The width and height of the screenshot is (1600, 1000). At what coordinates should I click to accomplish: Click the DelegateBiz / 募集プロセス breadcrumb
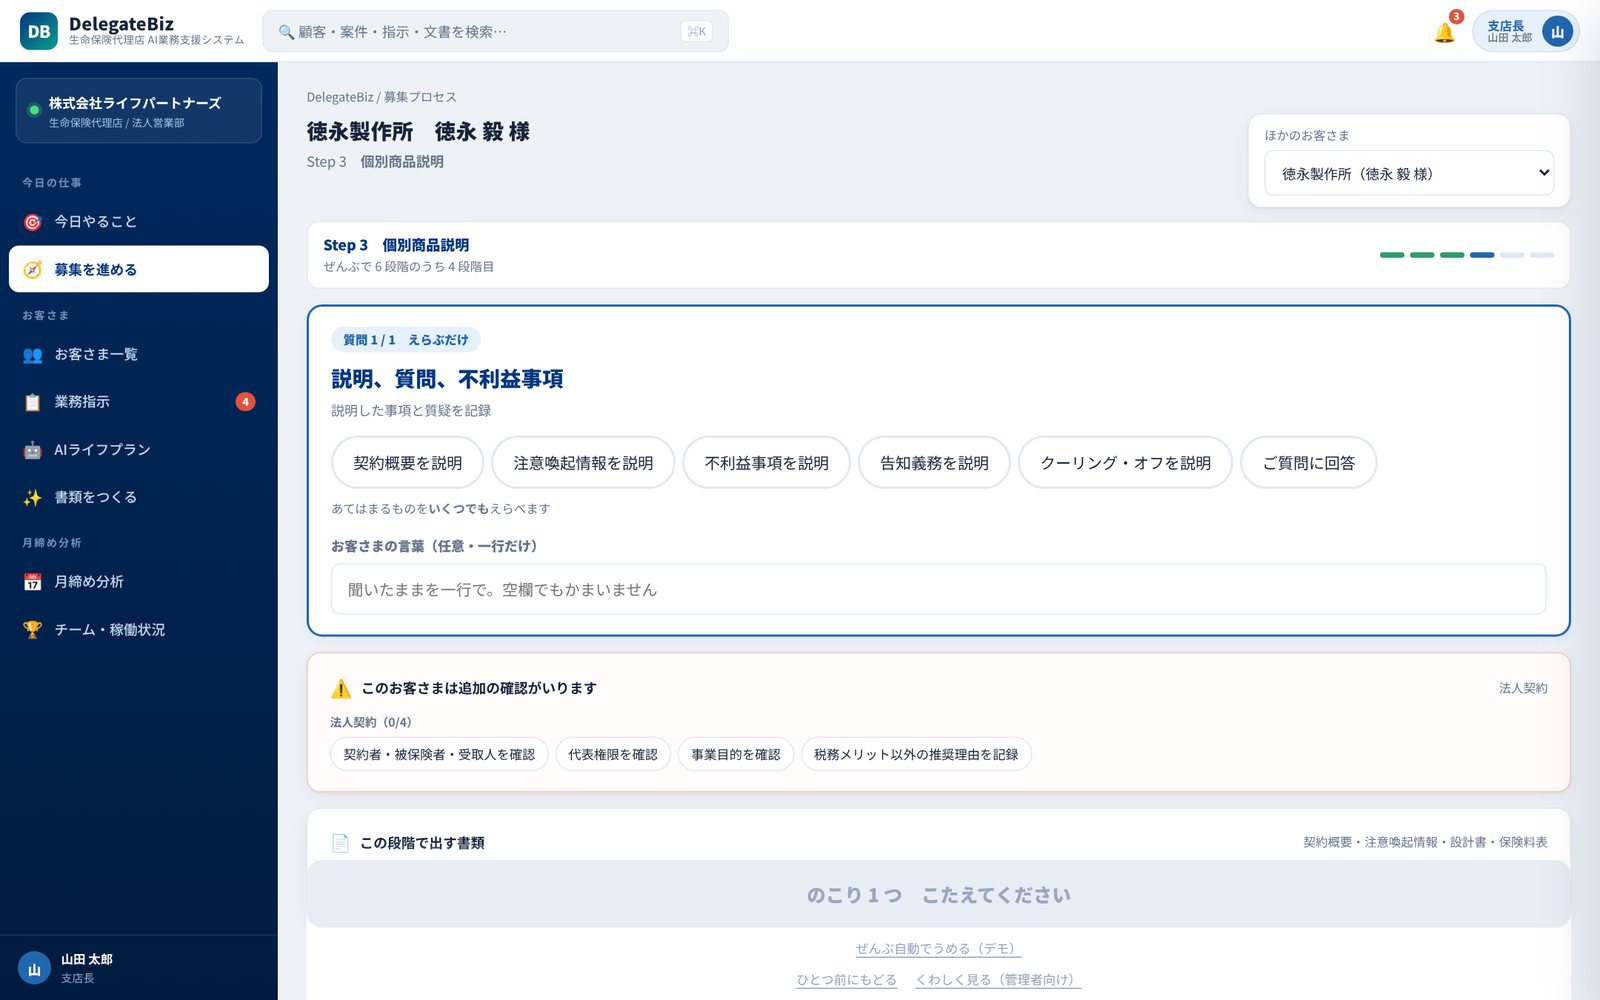click(382, 97)
